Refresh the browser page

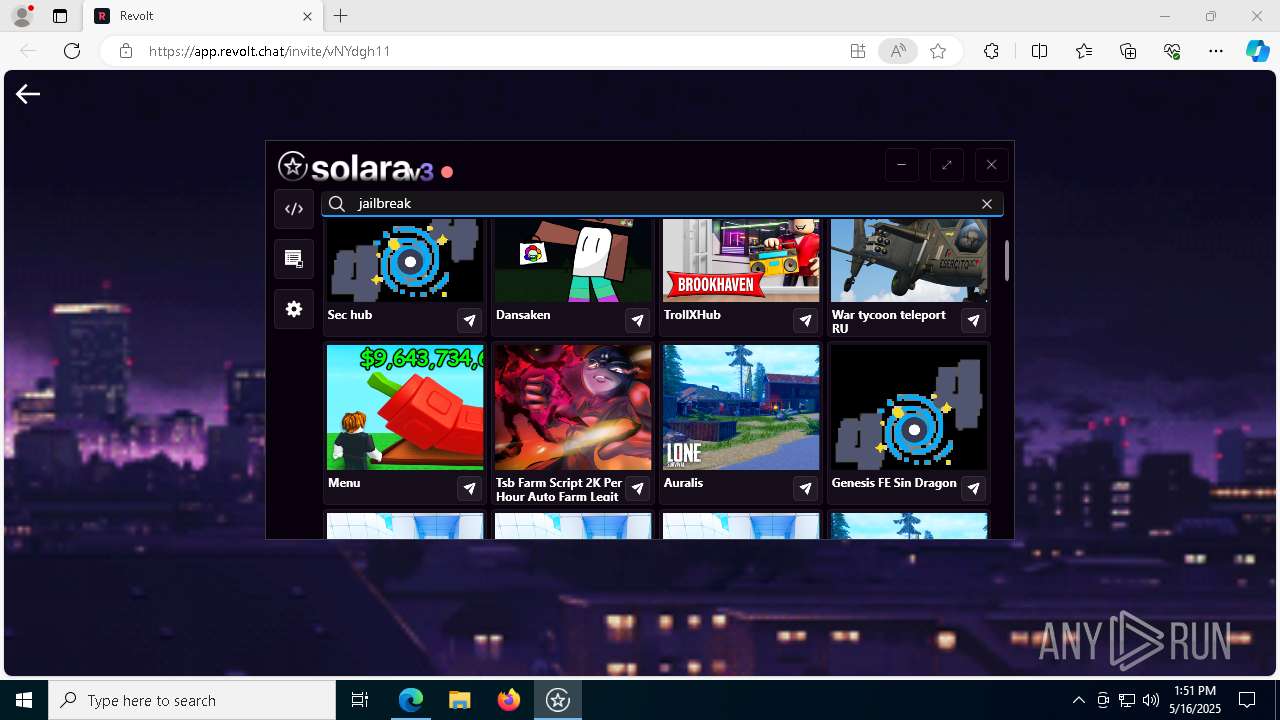click(x=72, y=51)
